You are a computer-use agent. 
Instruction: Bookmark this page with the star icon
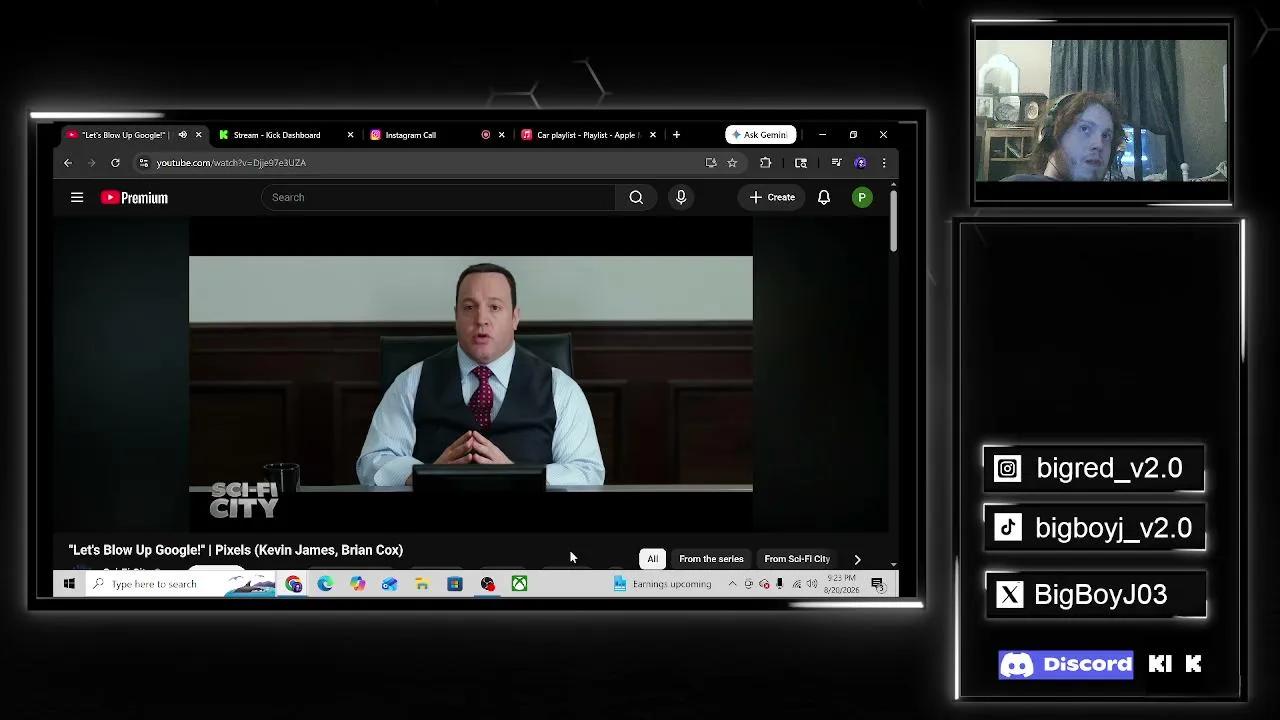(x=732, y=162)
